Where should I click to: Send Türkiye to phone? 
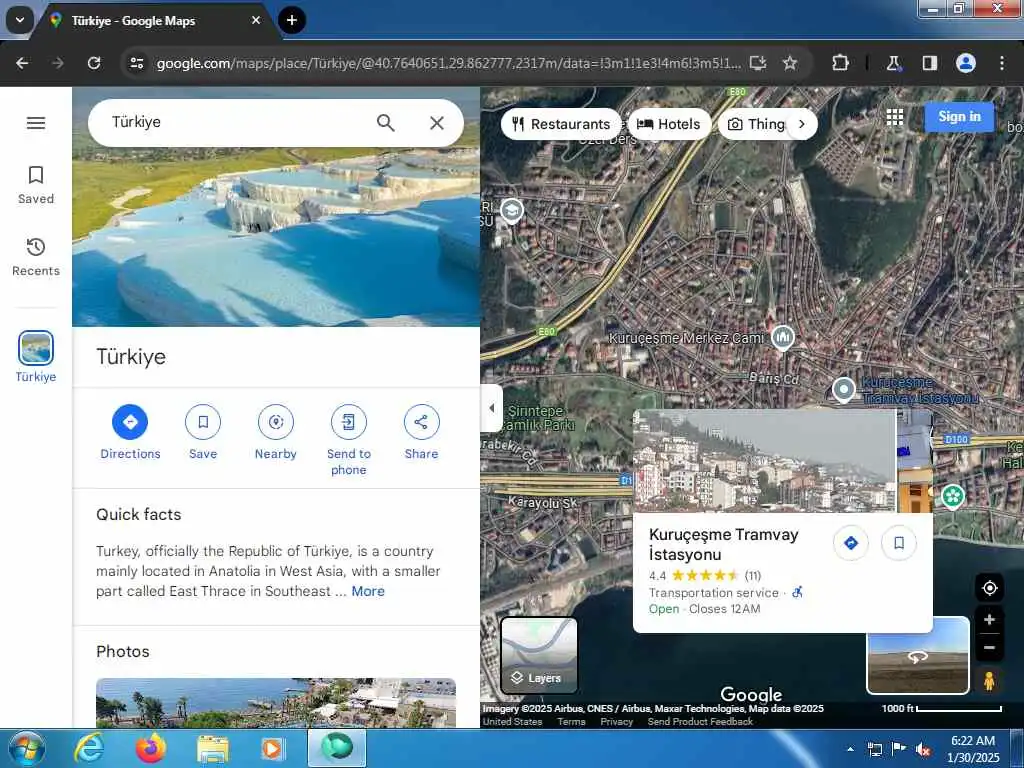click(349, 441)
